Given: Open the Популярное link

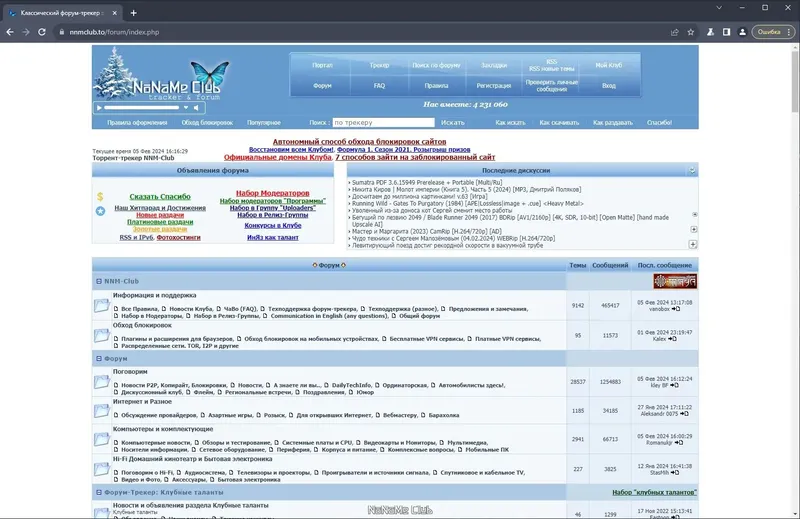Looking at the screenshot, I should (x=264, y=122).
